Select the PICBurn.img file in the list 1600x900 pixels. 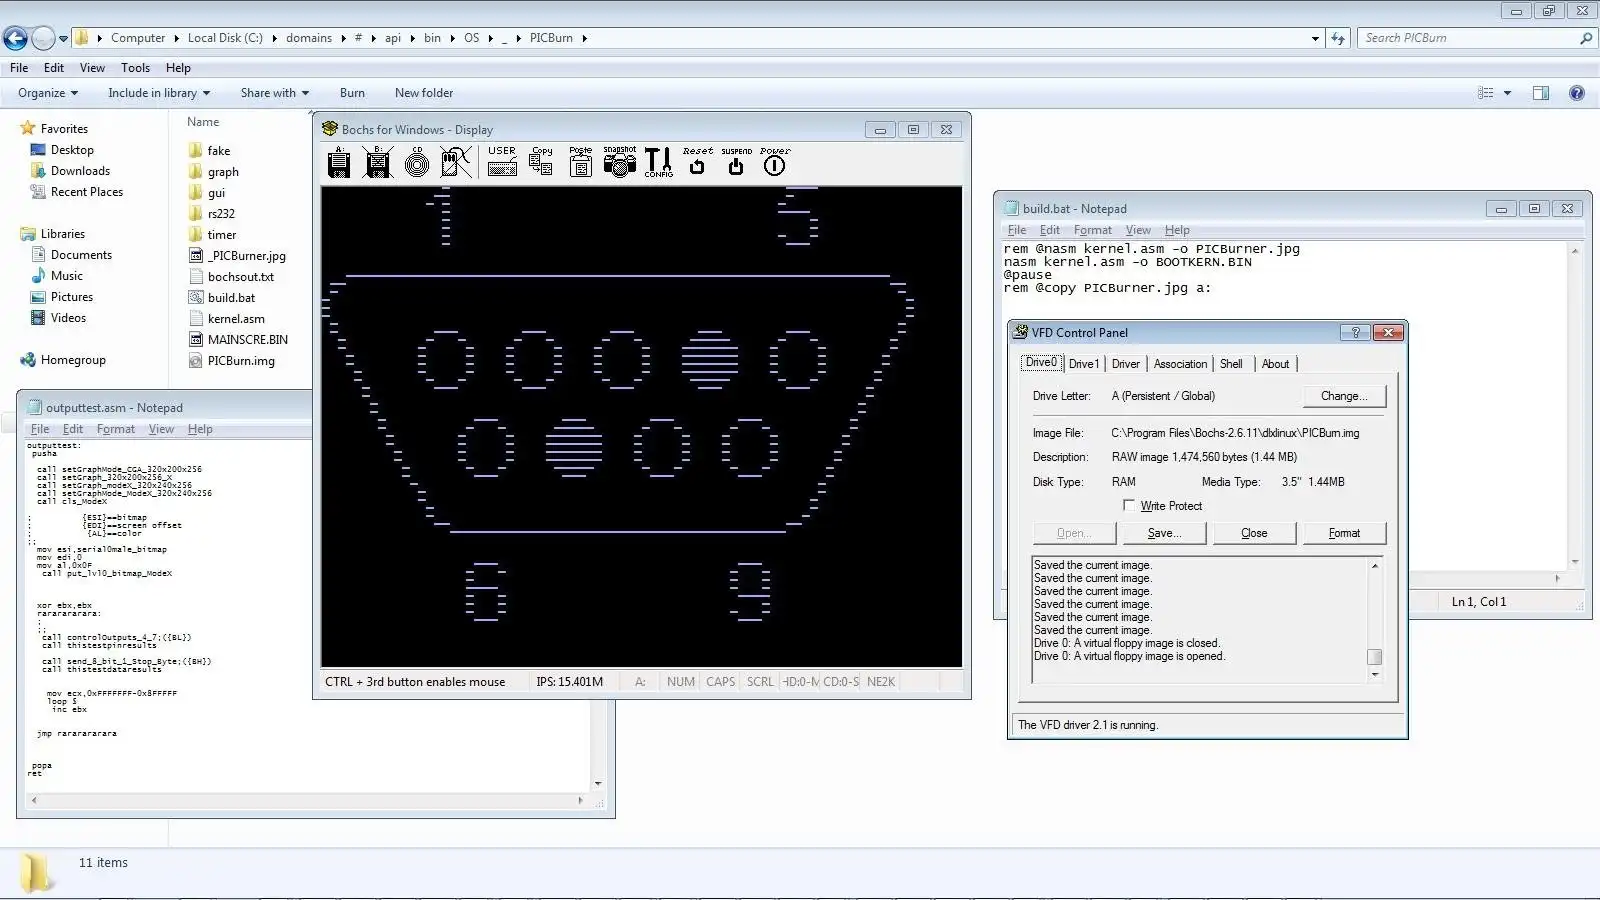[241, 361]
